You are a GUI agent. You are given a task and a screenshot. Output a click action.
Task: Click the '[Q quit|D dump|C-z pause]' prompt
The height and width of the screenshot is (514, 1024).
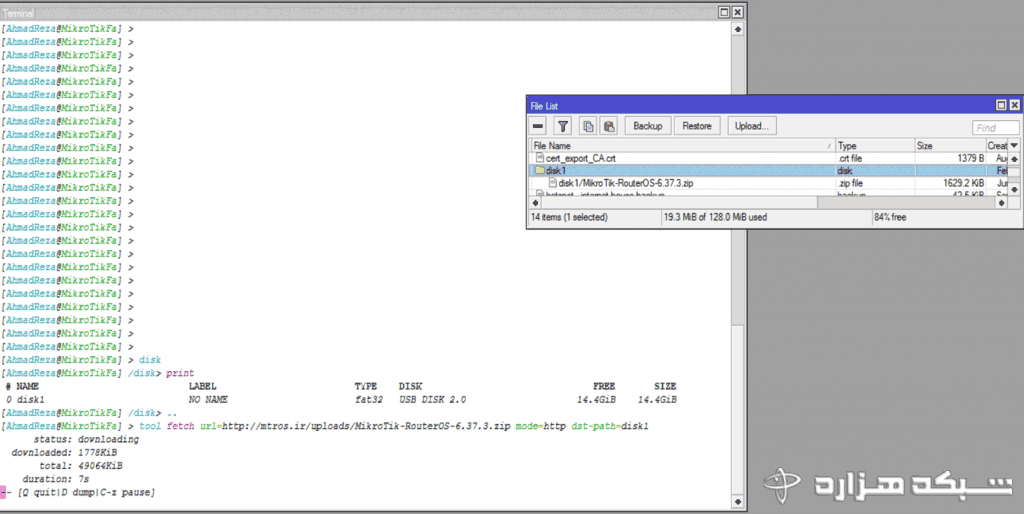pos(86,492)
